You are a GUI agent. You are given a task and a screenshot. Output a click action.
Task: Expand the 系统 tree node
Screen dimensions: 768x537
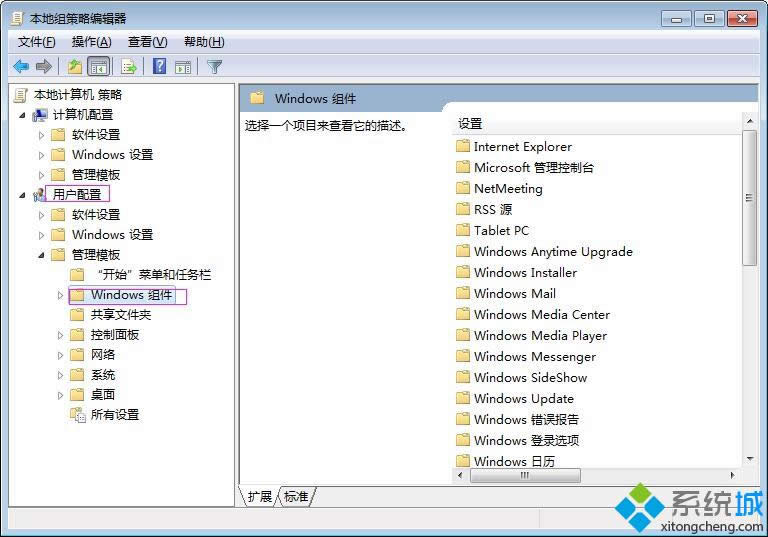60,375
